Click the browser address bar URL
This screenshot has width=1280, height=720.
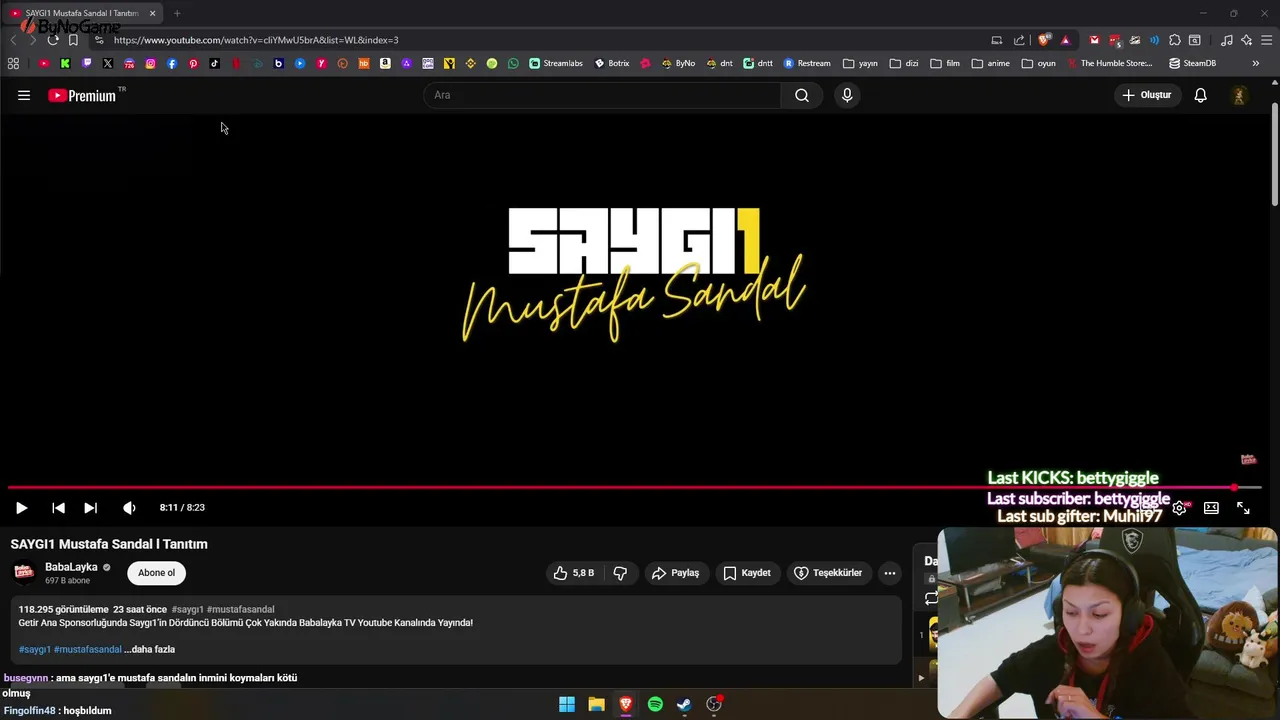click(x=256, y=40)
